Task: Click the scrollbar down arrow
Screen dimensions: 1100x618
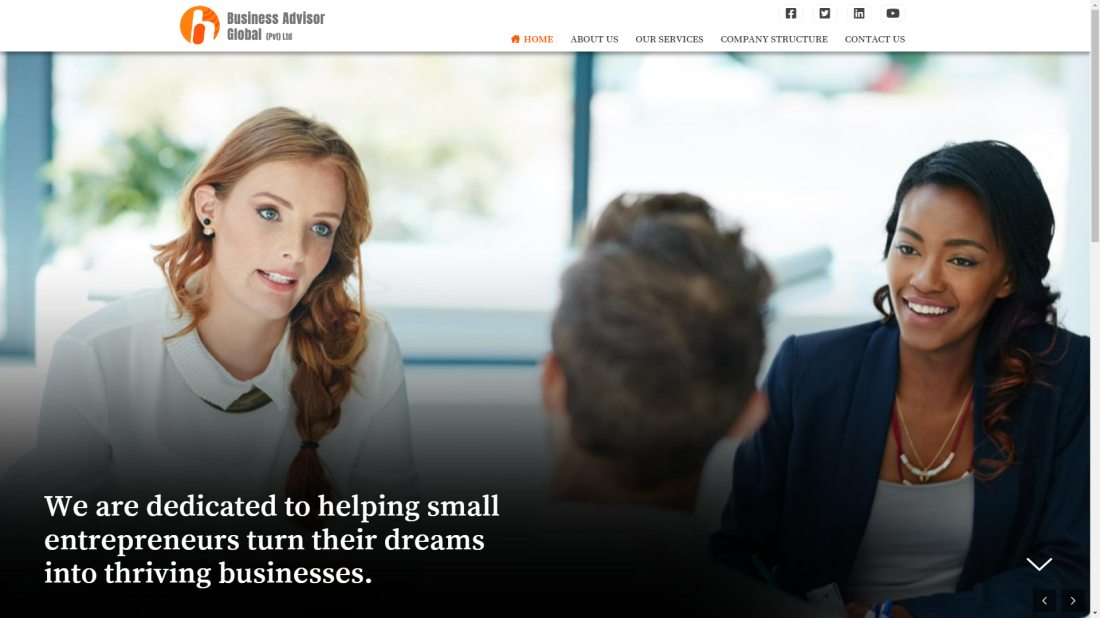Action: [x=1095, y=614]
